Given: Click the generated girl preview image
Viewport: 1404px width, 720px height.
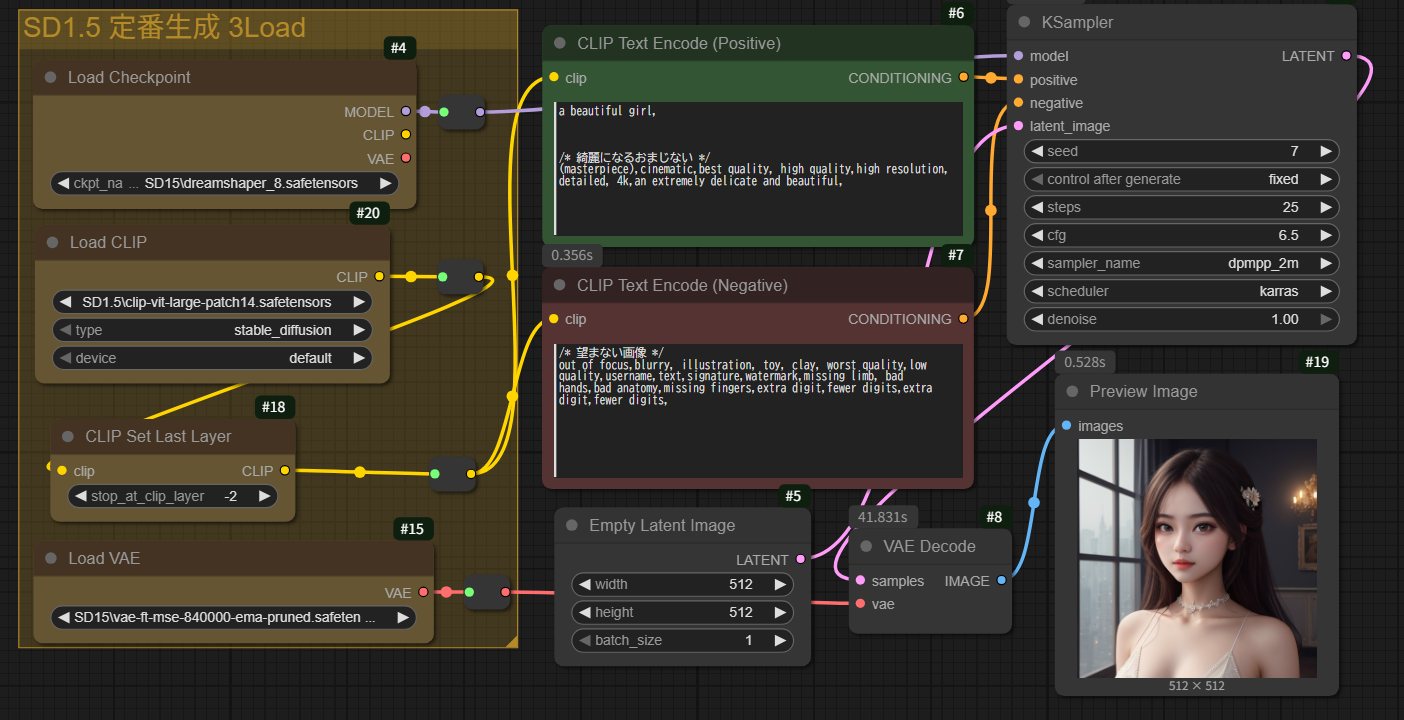Looking at the screenshot, I should point(1197,558).
